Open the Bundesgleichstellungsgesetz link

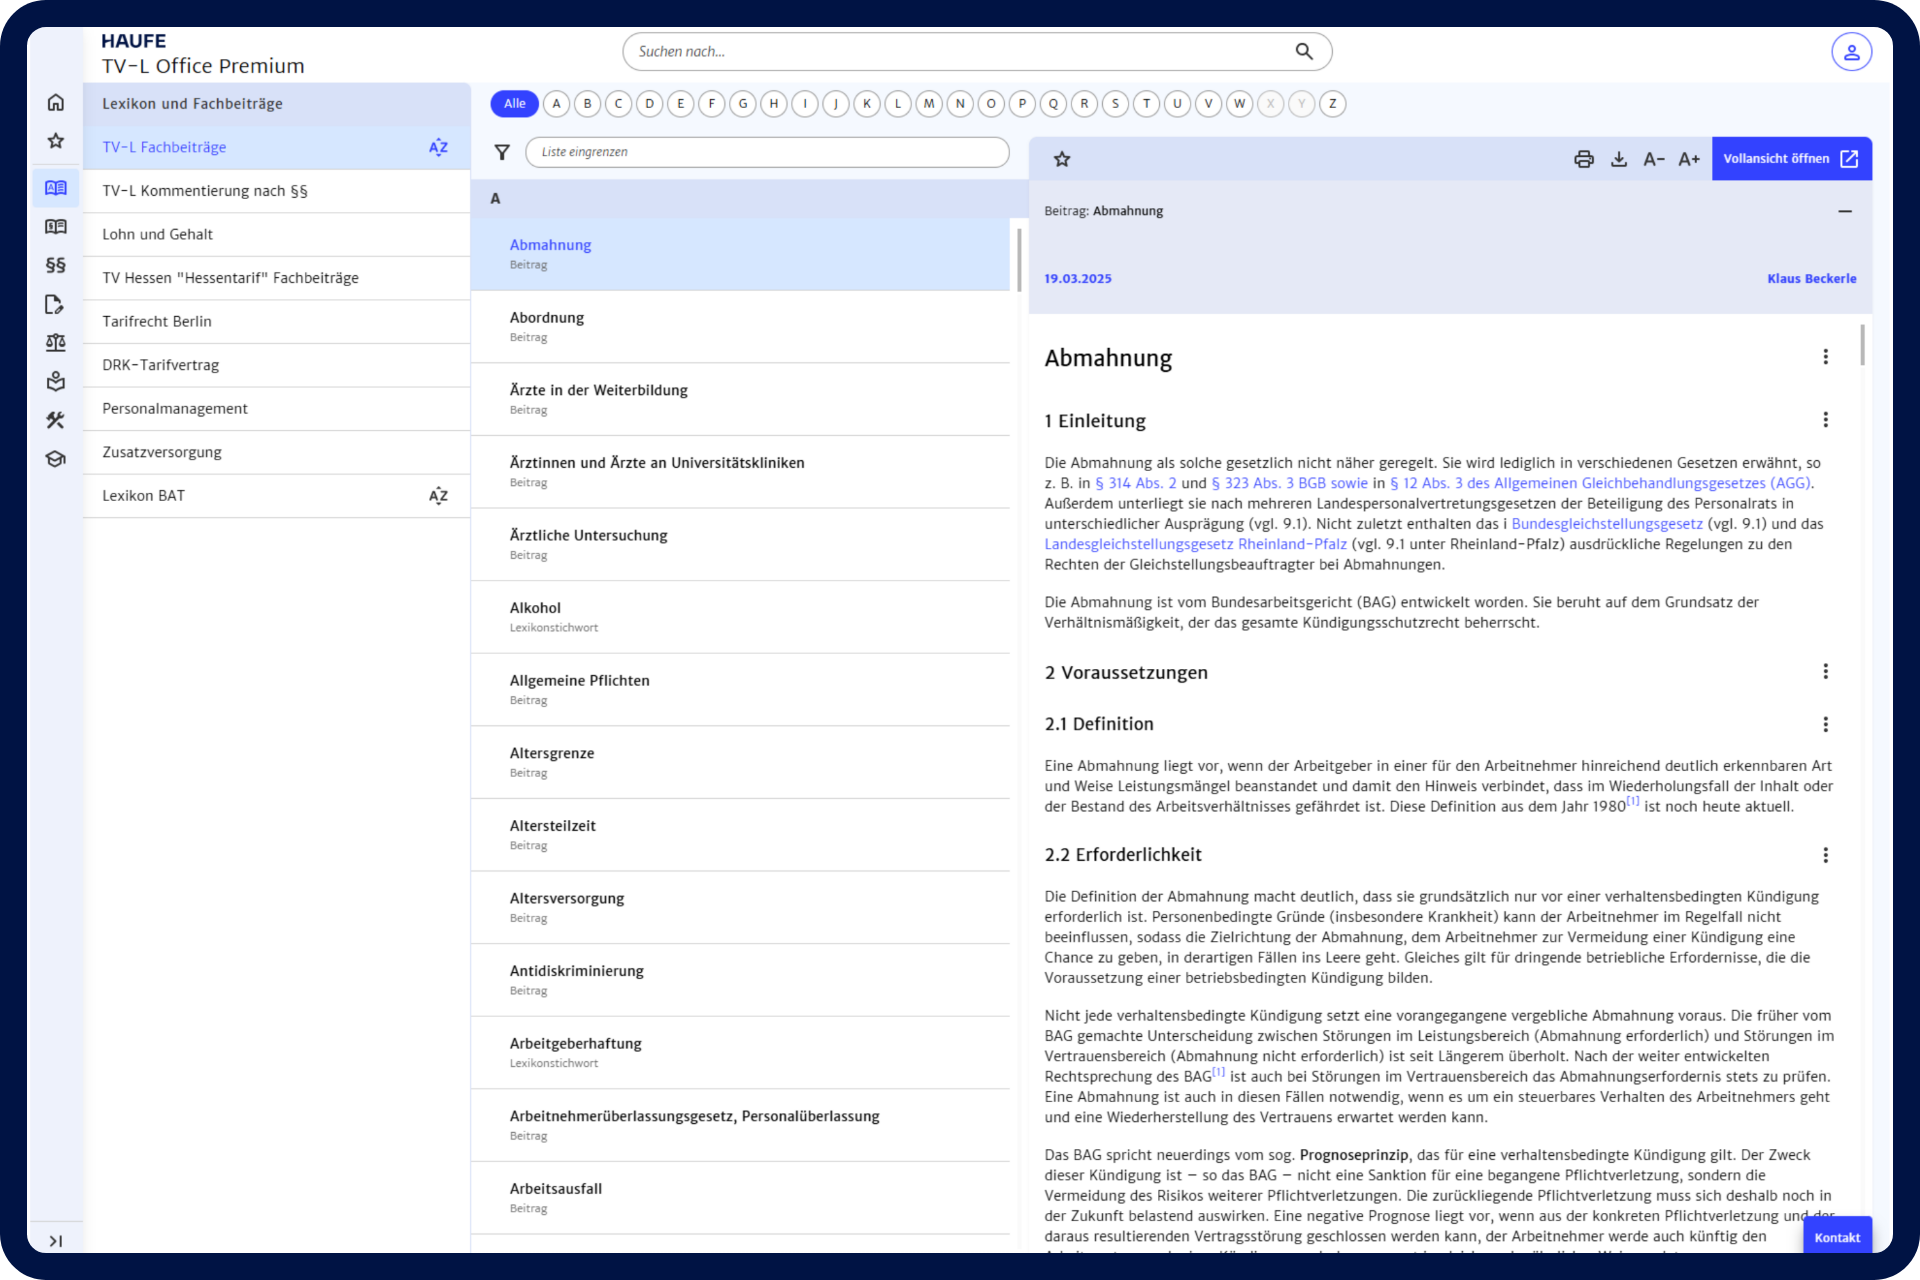[x=1606, y=524]
